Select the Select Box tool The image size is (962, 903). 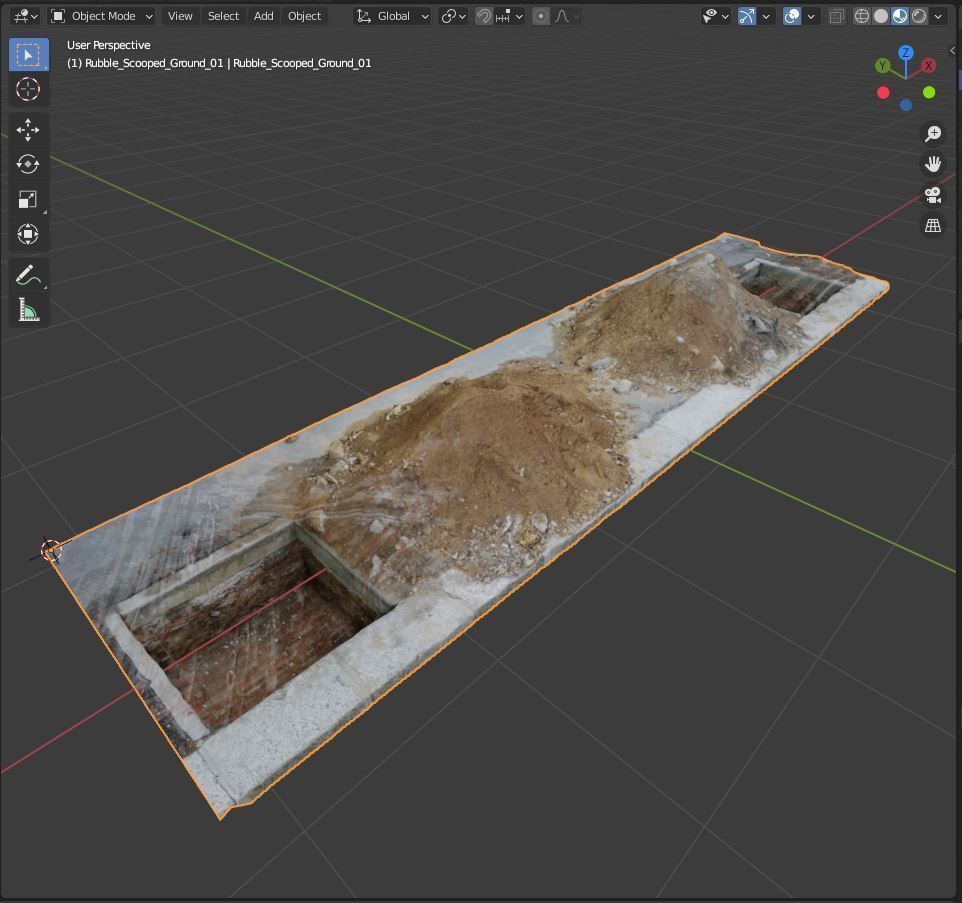click(28, 55)
